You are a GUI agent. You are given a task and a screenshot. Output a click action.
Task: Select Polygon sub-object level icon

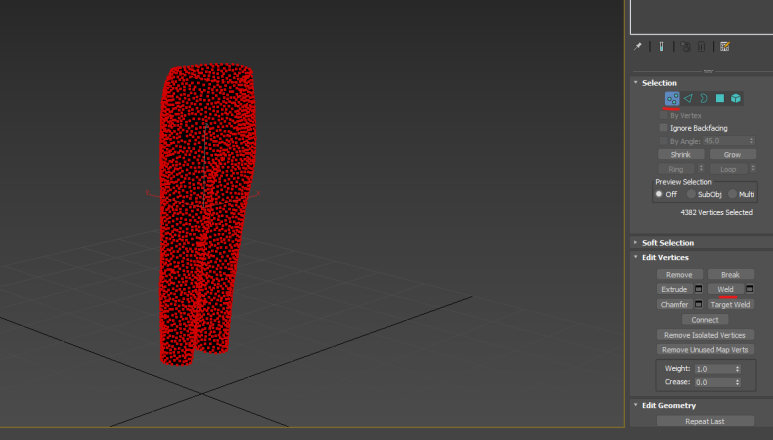tap(720, 98)
